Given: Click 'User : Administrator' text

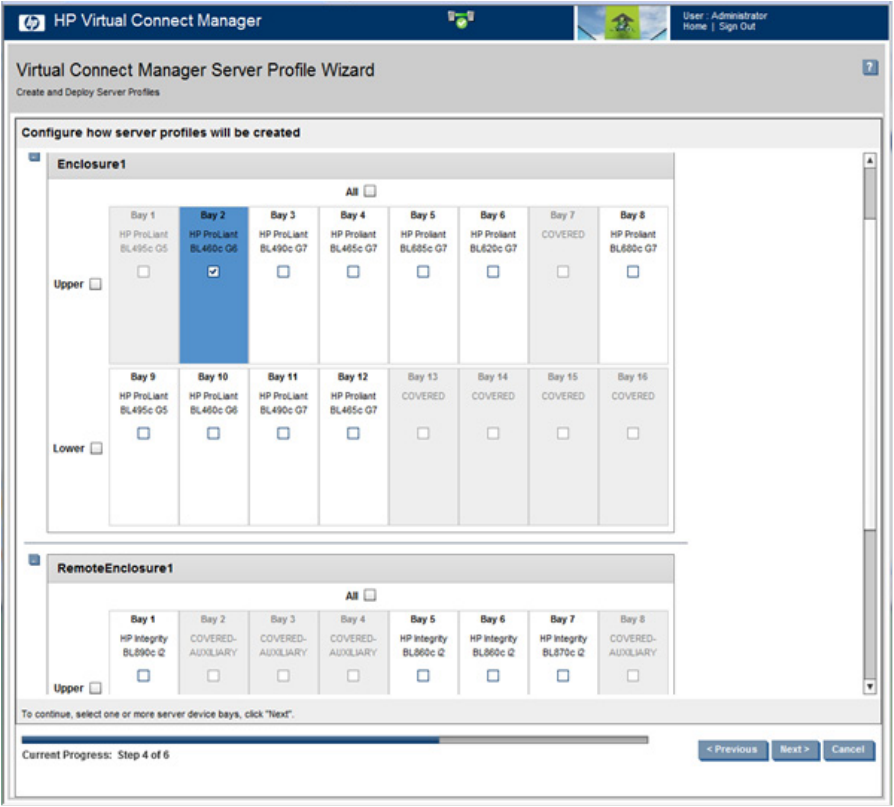Looking at the screenshot, I should pyautogui.click(x=725, y=15).
